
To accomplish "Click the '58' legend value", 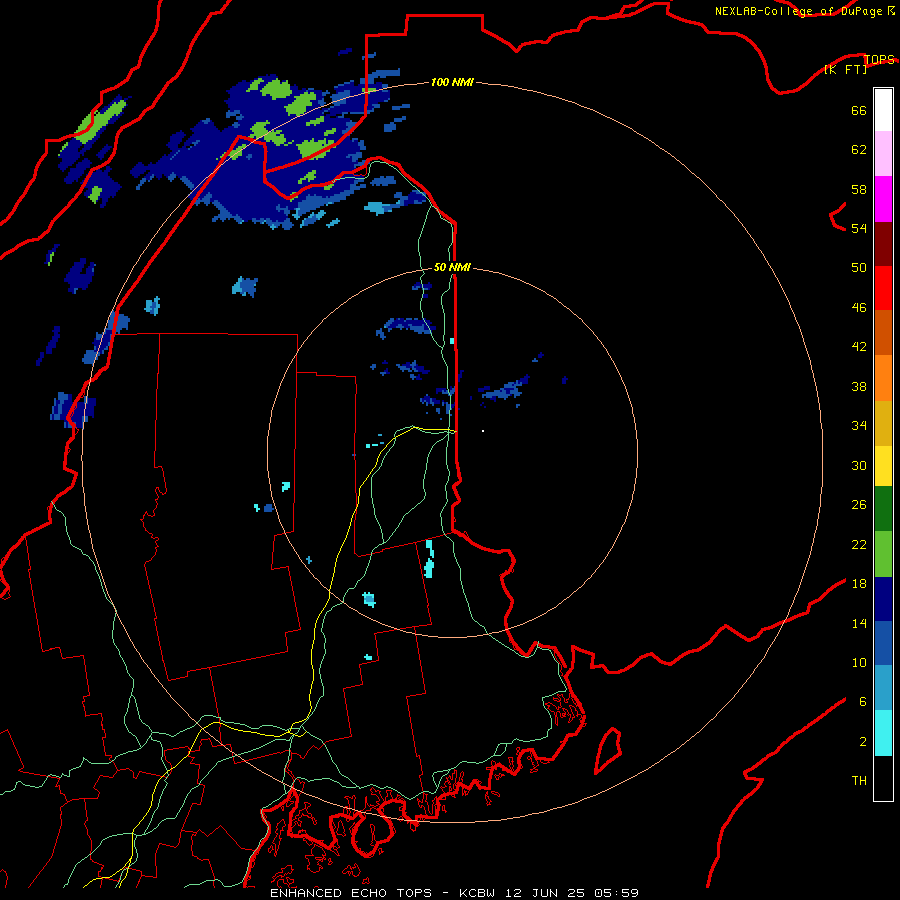I will click(x=859, y=189).
